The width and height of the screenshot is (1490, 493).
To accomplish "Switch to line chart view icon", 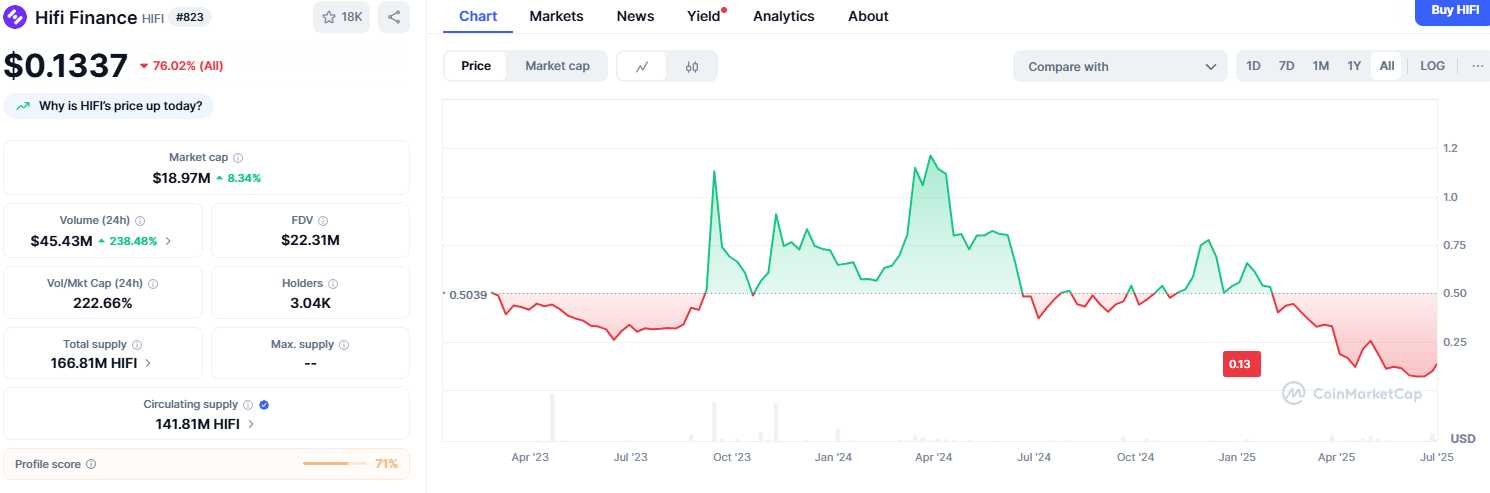I will [x=643, y=66].
